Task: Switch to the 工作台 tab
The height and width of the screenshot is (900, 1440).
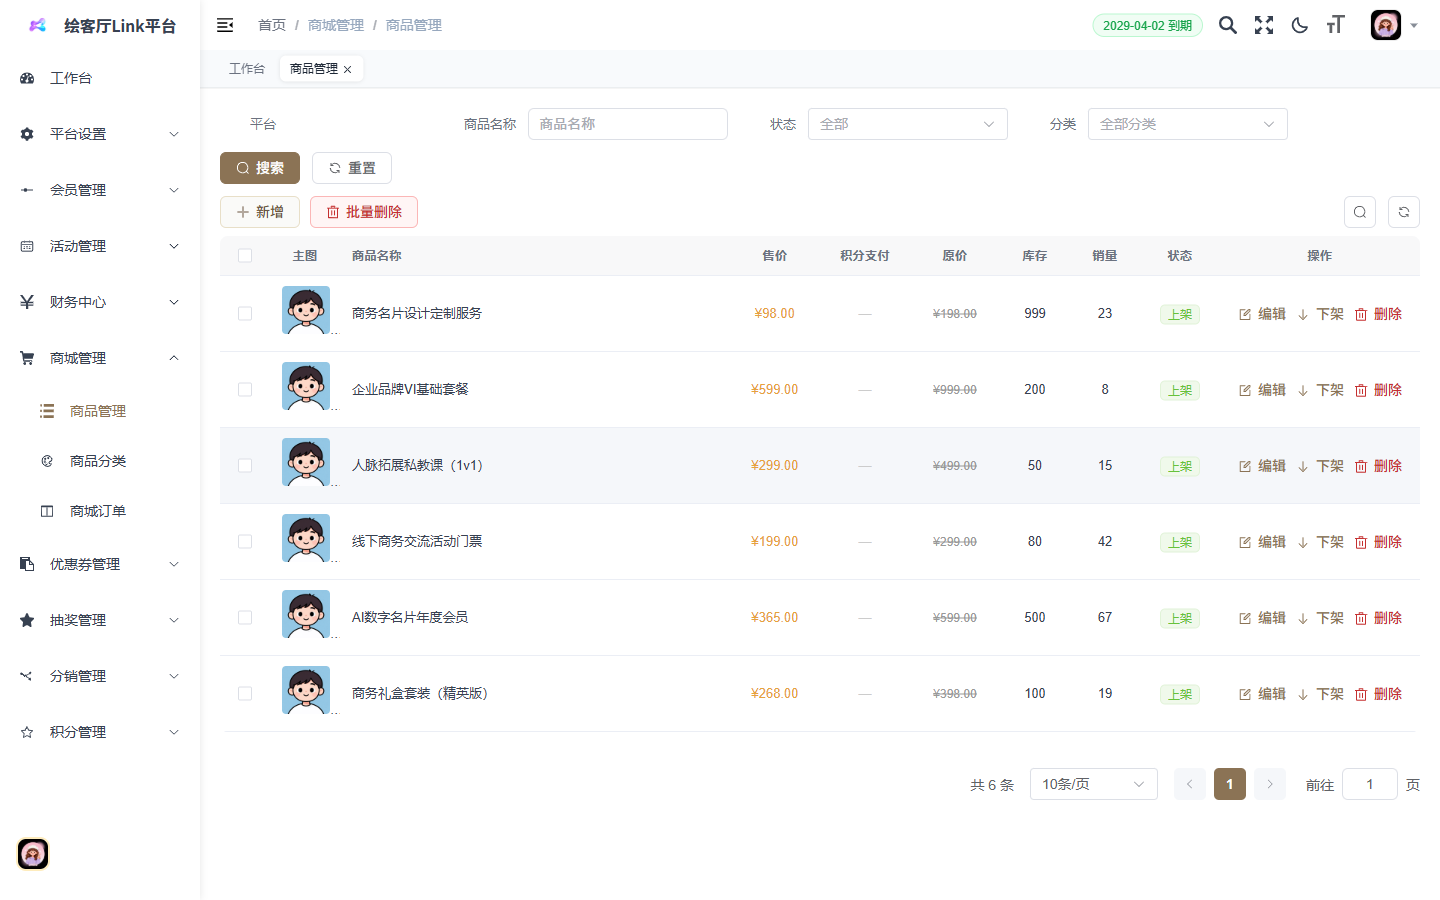Action: [246, 68]
